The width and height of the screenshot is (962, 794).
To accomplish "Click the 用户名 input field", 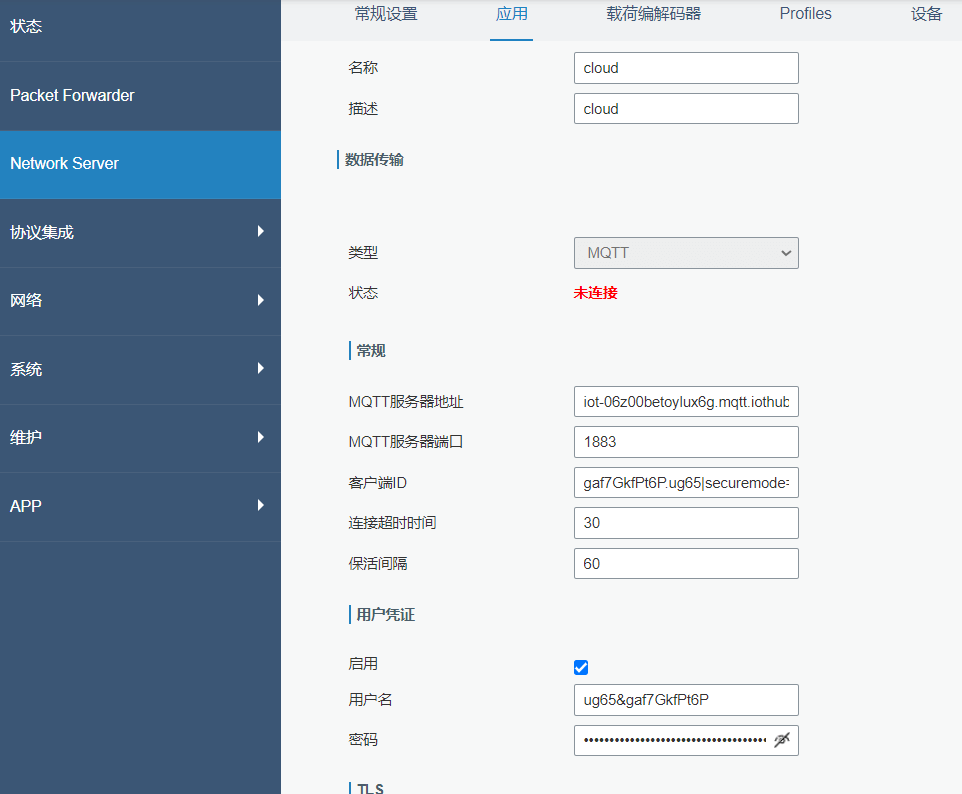I will pos(686,700).
